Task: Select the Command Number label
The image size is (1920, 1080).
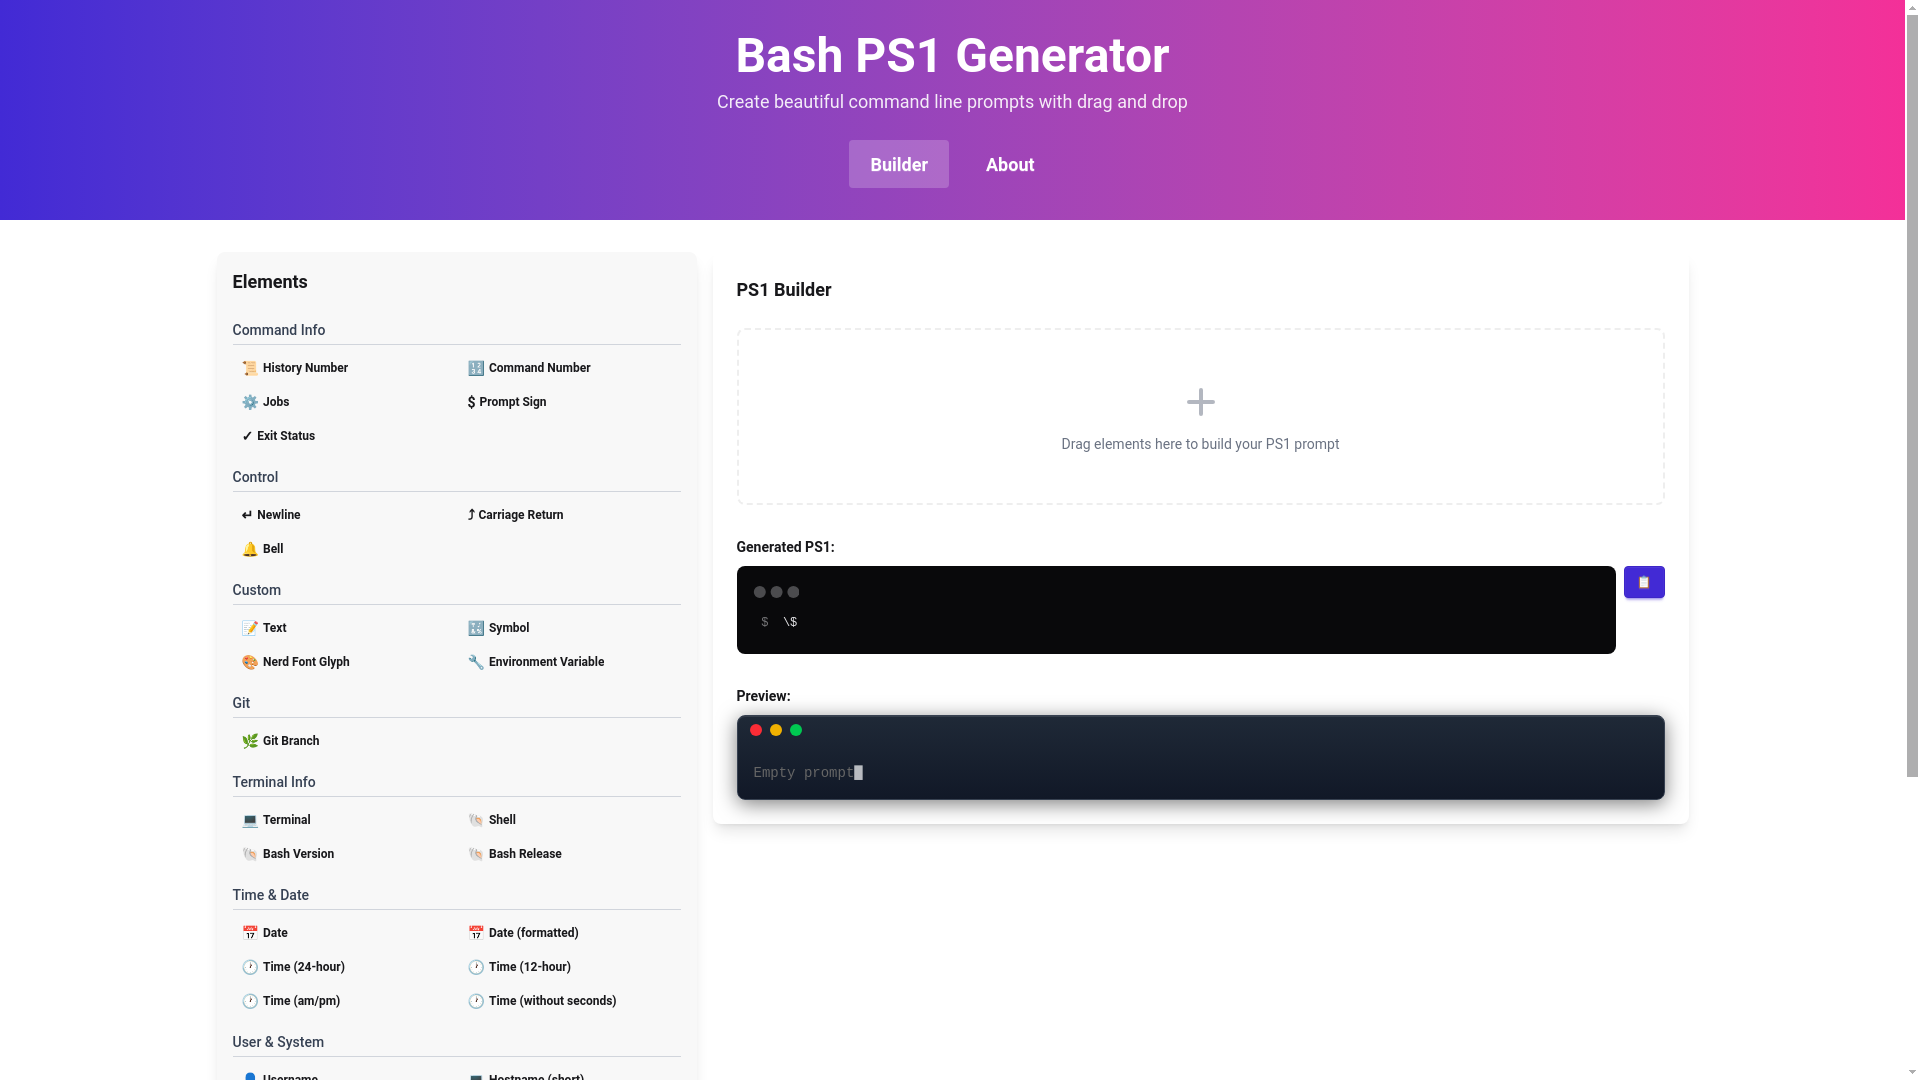Action: 539,368
